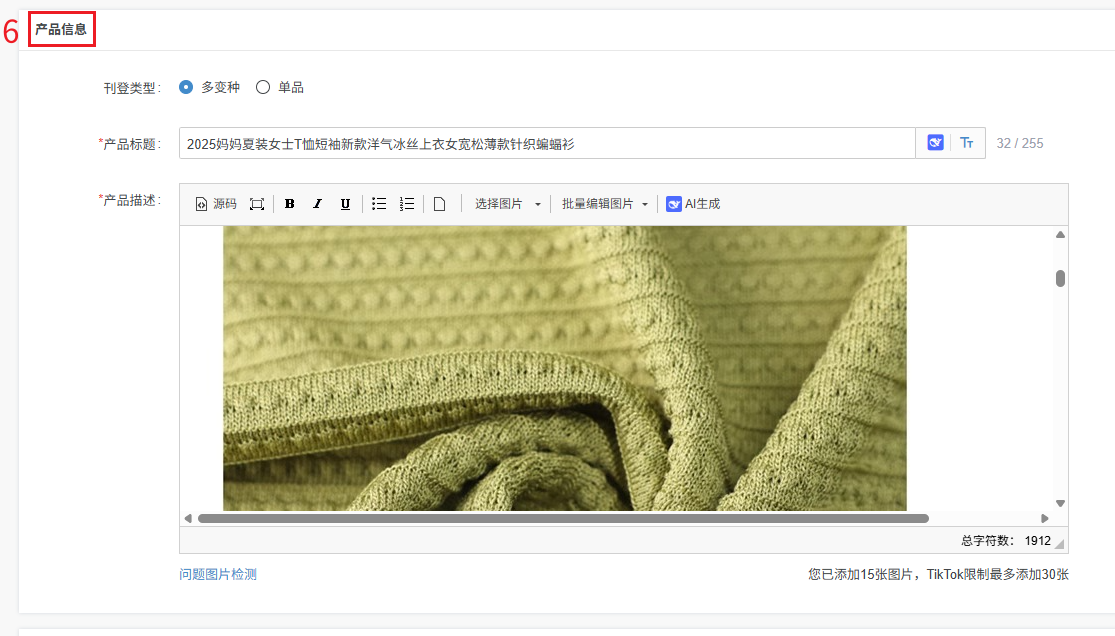Click the 产品信息 section tab
Image resolution: width=1115 pixels, height=636 pixels.
click(61, 29)
